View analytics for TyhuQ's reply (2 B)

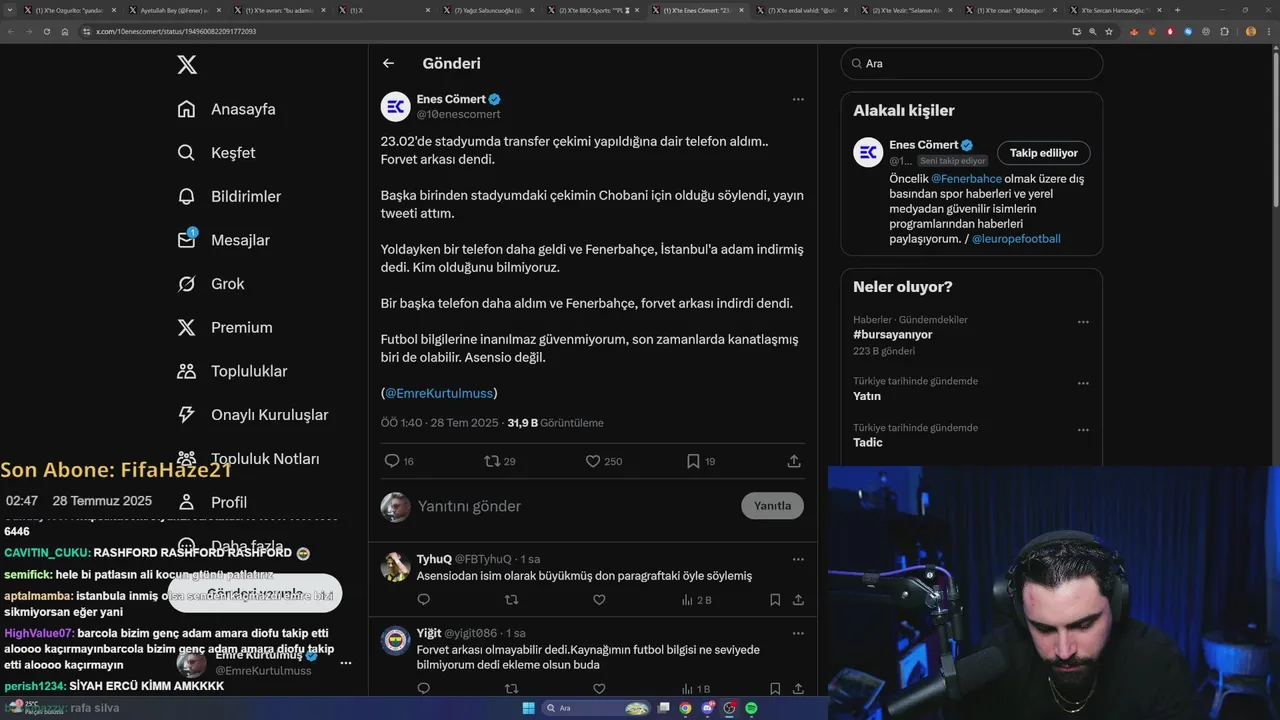pyautogui.click(x=696, y=600)
